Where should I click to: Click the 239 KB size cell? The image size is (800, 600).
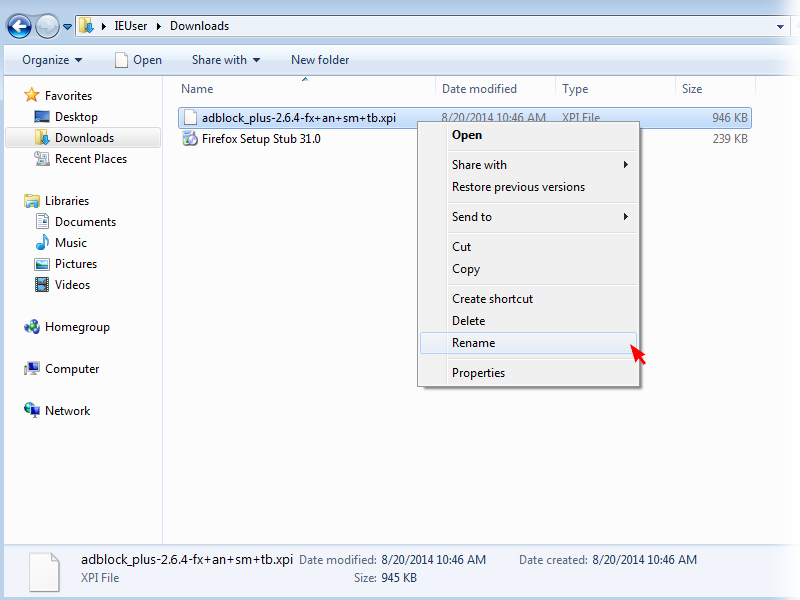pos(730,139)
